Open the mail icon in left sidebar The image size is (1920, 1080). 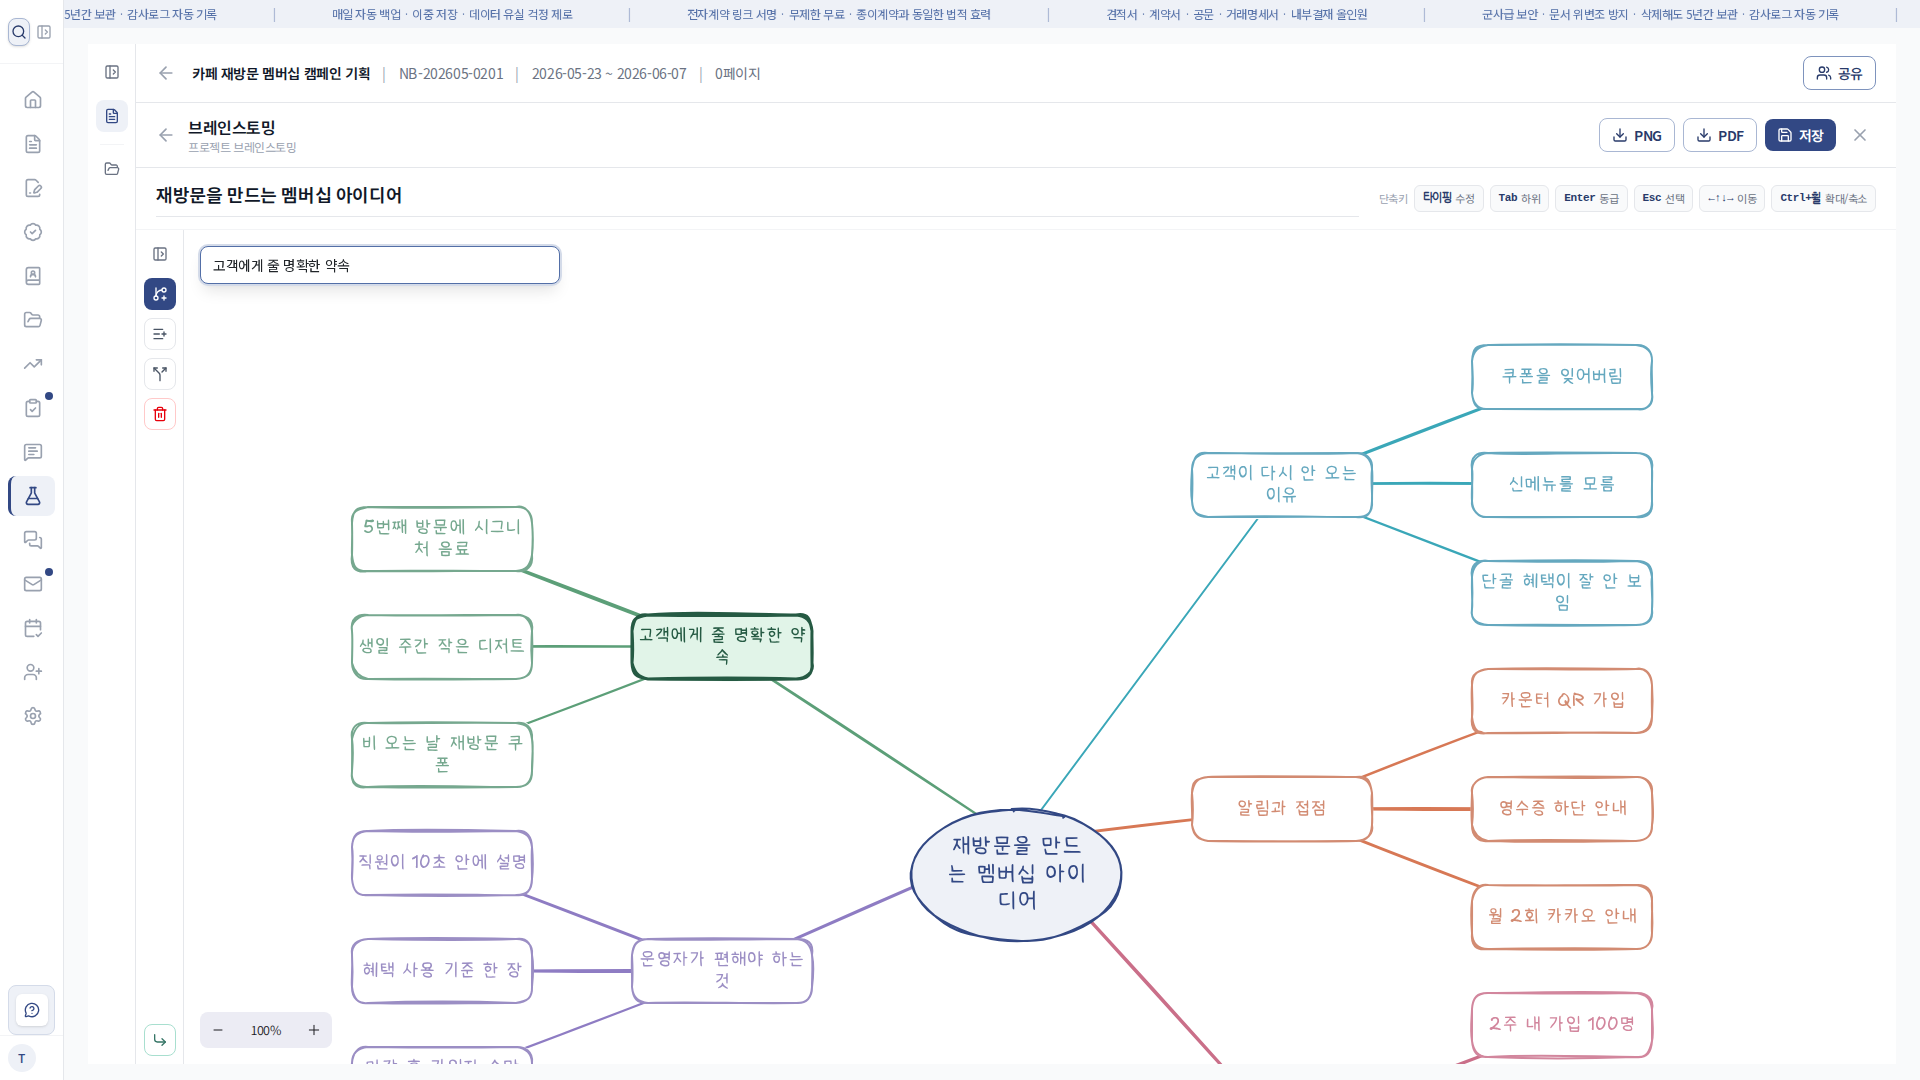coord(33,584)
